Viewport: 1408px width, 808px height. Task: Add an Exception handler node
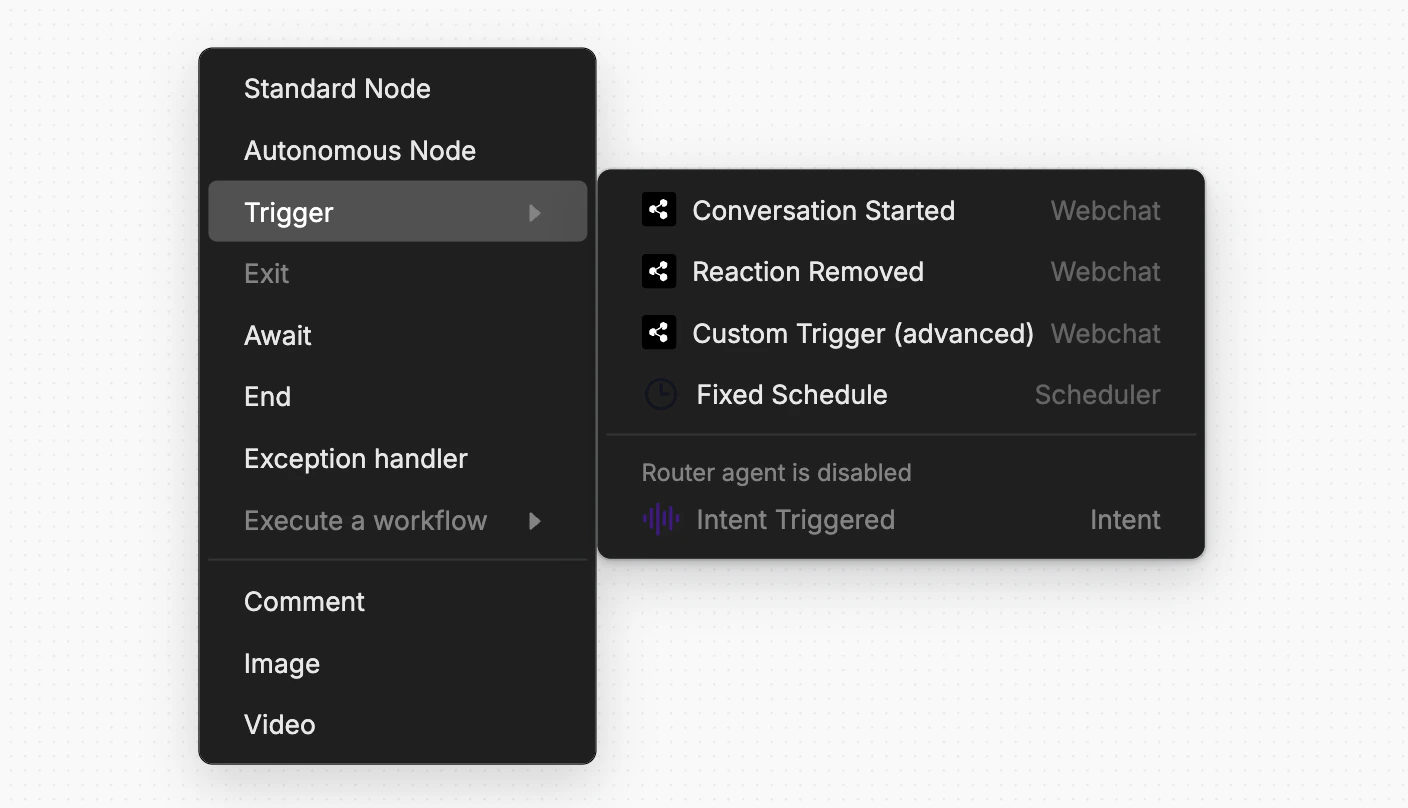tap(397, 458)
